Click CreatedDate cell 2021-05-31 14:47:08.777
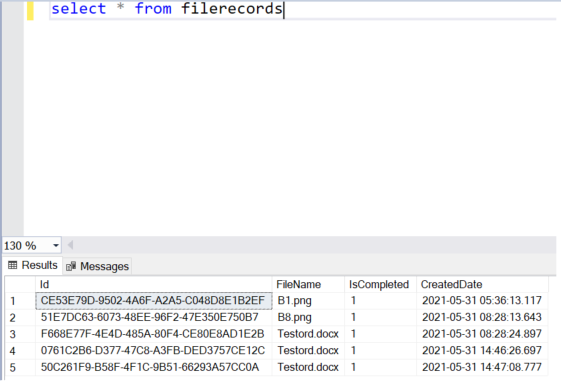This screenshot has width=561, height=381. (x=482, y=367)
